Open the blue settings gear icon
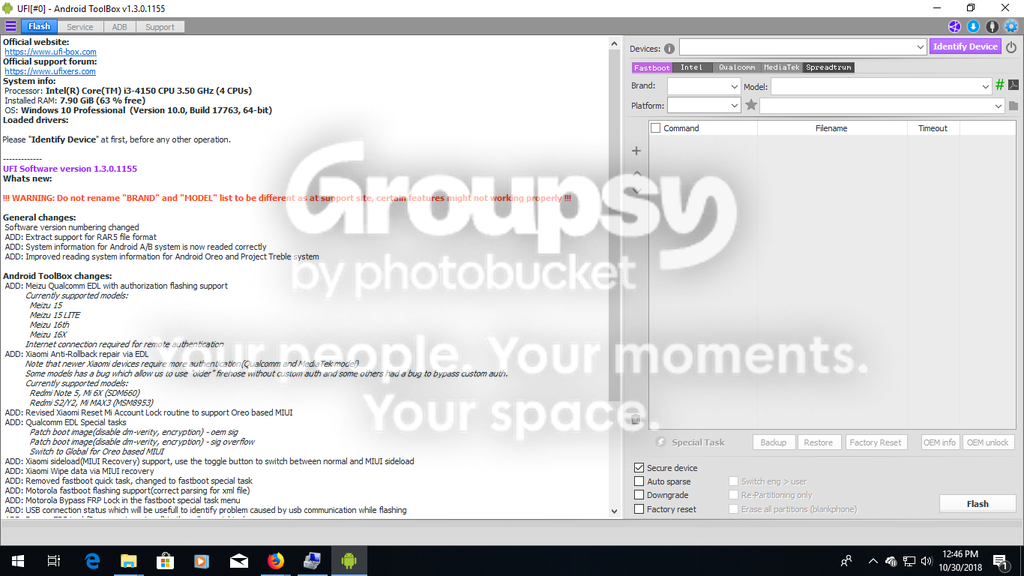This screenshot has width=1024, height=576. pos(1011,27)
